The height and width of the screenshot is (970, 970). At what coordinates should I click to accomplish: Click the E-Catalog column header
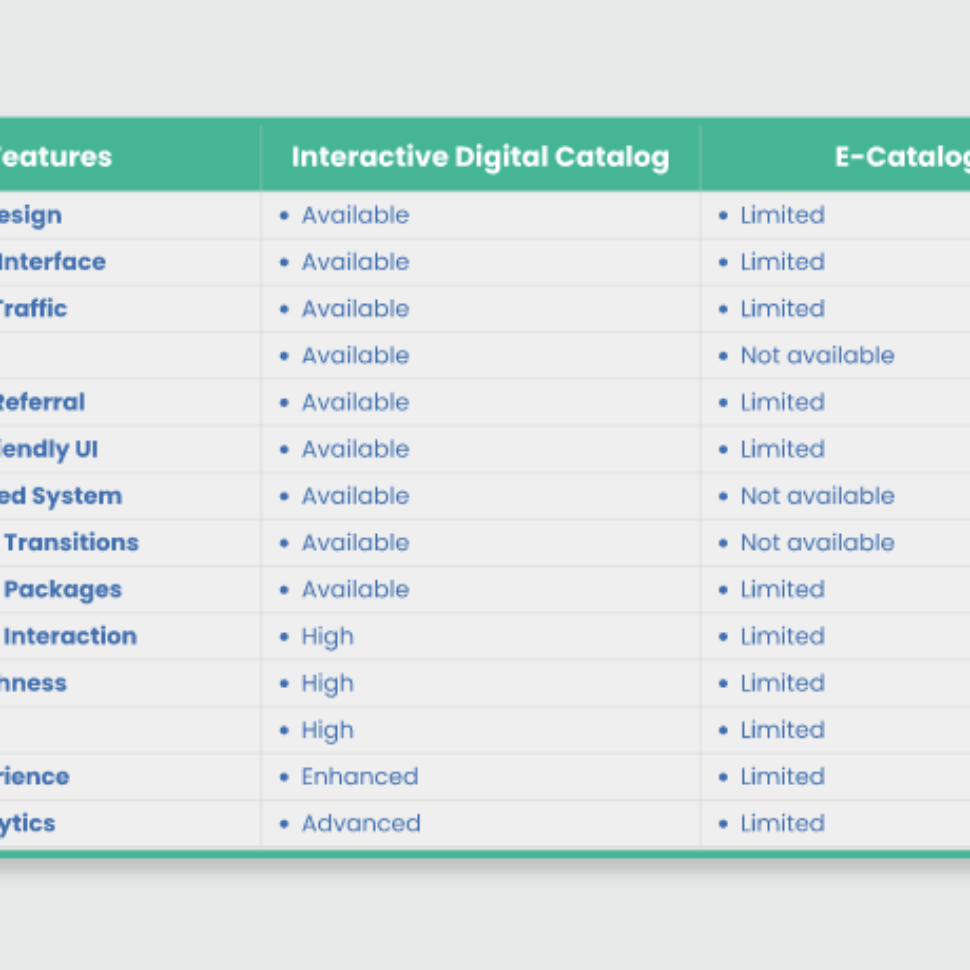pyautogui.click(x=902, y=157)
